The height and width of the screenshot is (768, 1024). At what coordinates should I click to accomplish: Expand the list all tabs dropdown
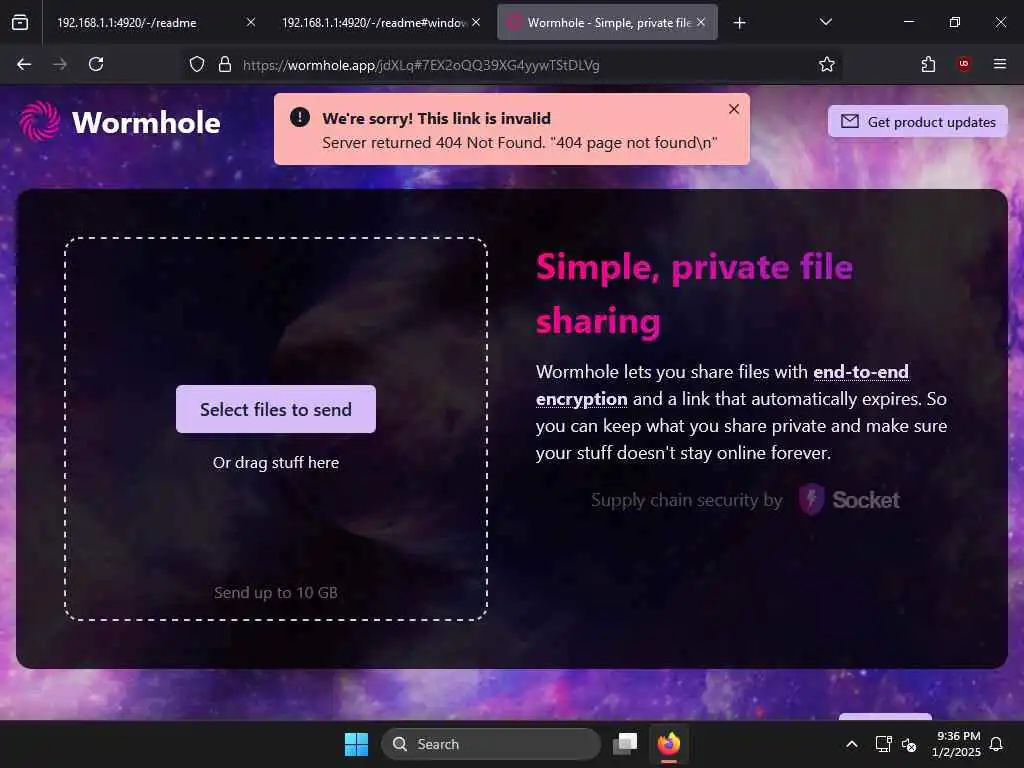point(825,22)
